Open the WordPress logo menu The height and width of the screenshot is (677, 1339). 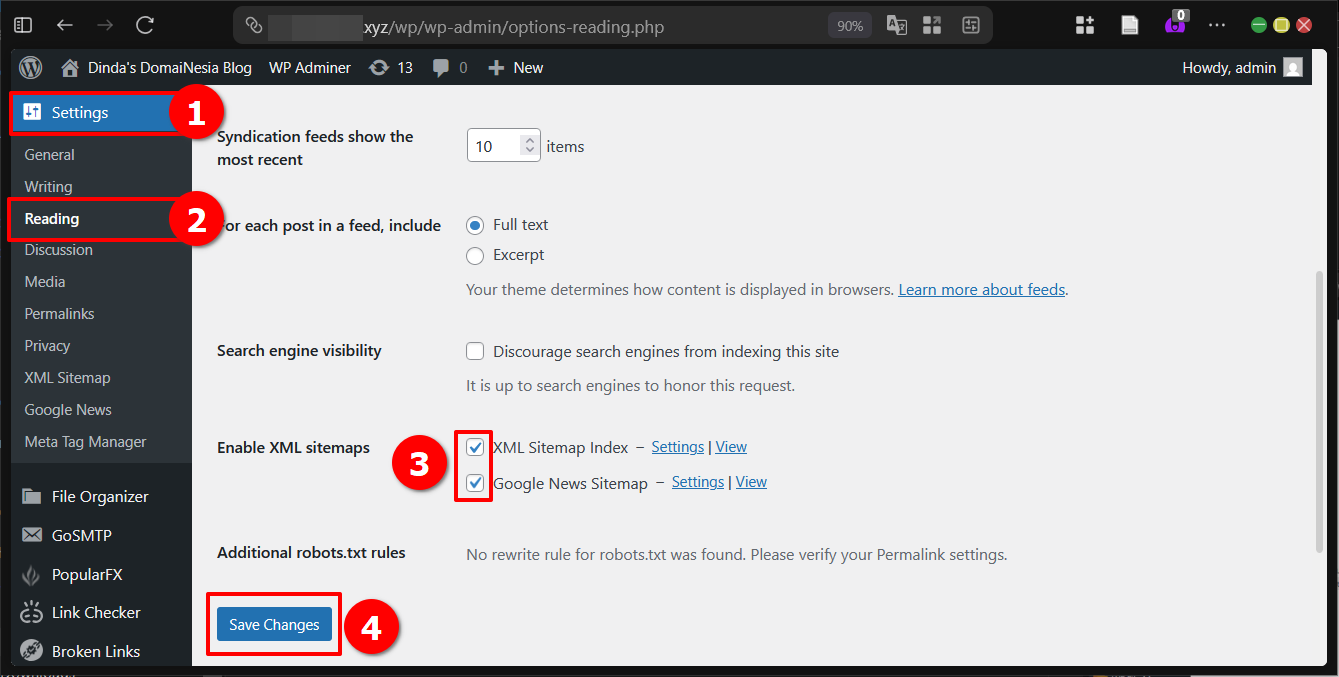(x=30, y=67)
